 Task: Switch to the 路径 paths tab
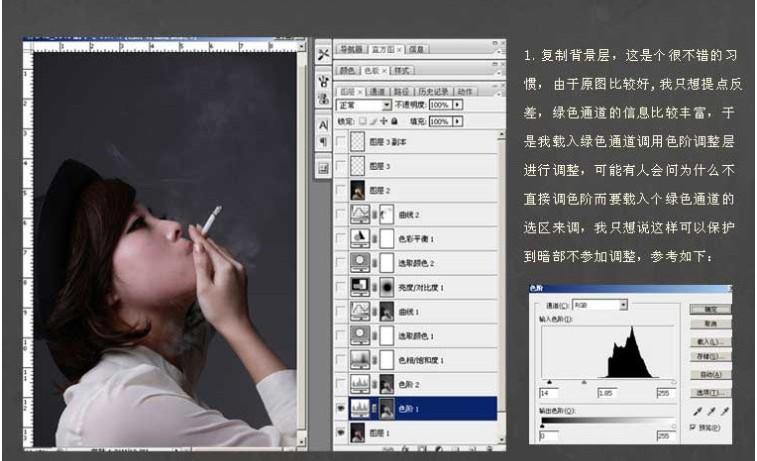(x=401, y=91)
